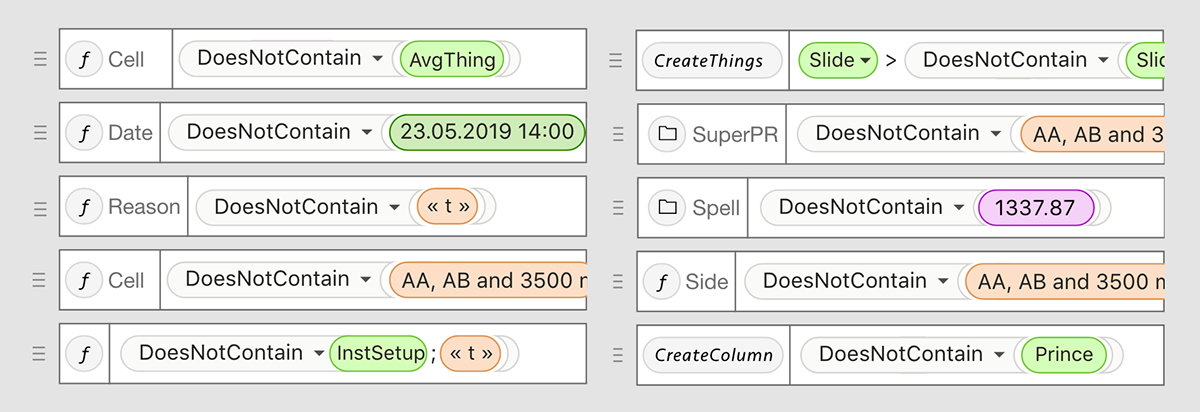Select the 23.05.2019 14:00 date chip
Image resolution: width=1200 pixels, height=412 pixels.
(487, 132)
